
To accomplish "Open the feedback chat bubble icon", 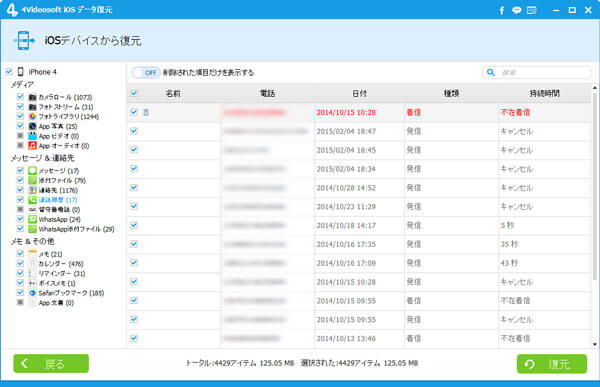I will (x=517, y=10).
